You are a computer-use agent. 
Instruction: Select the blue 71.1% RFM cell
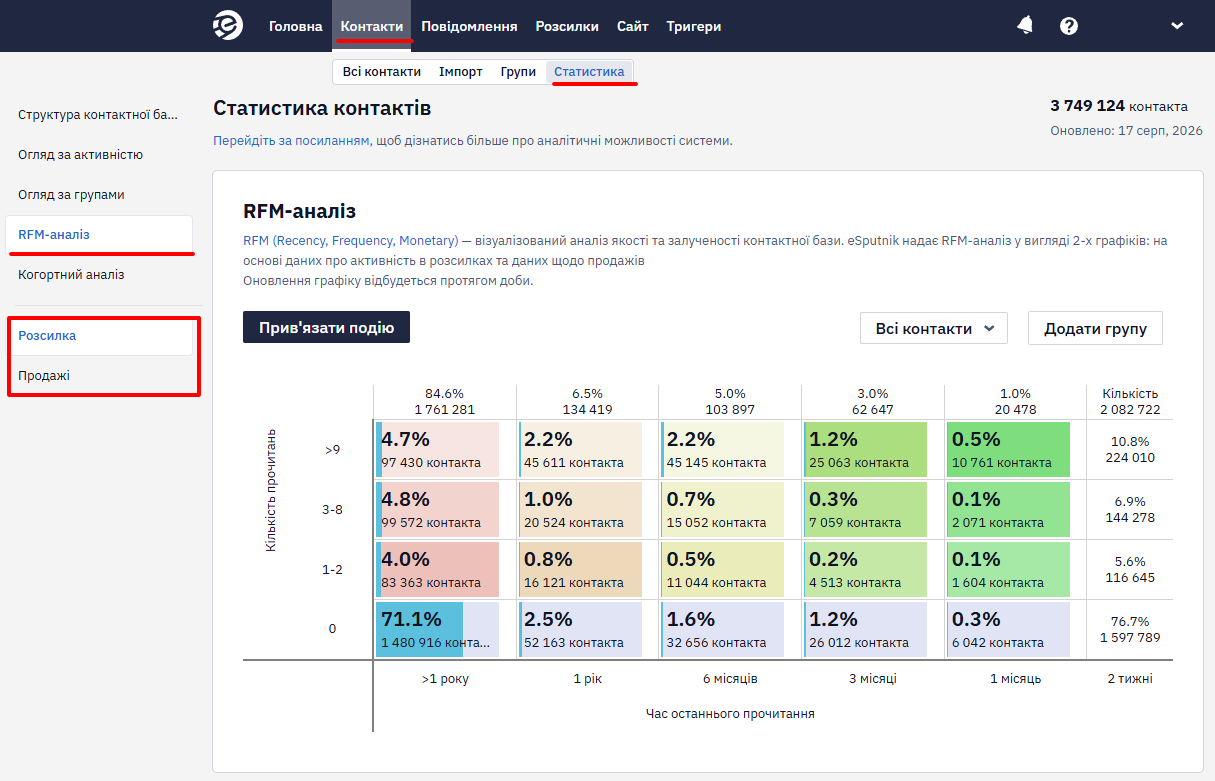(x=437, y=629)
